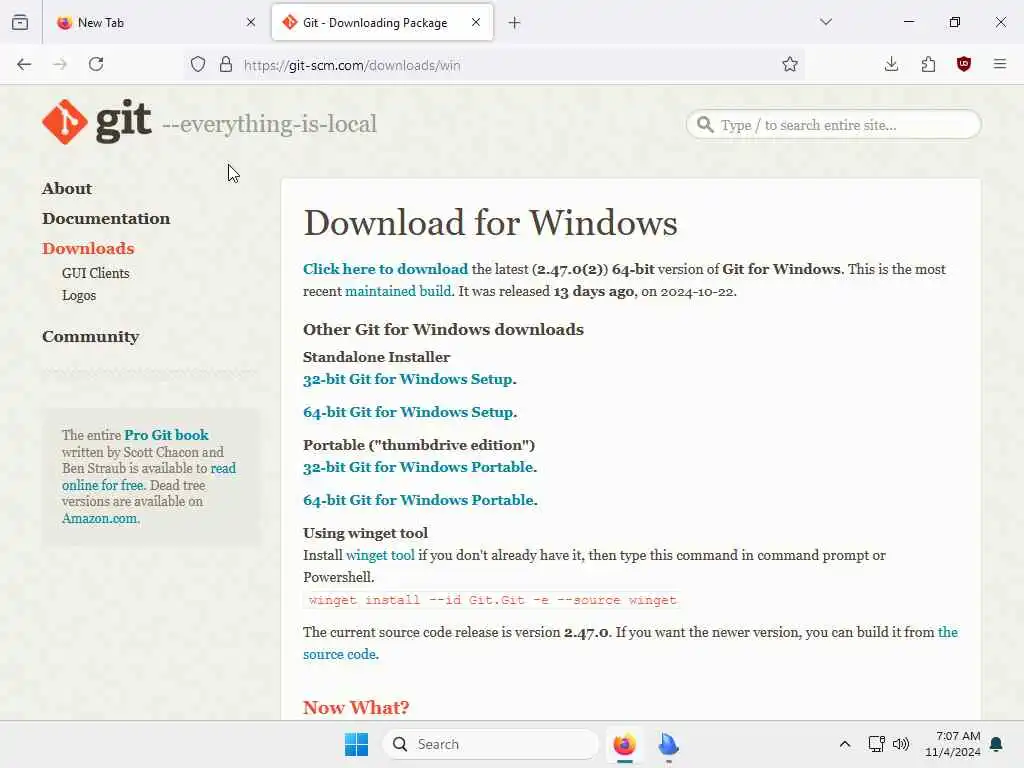Select Git Downloading Package tab
Image resolution: width=1024 pixels, height=768 pixels.
click(382, 22)
